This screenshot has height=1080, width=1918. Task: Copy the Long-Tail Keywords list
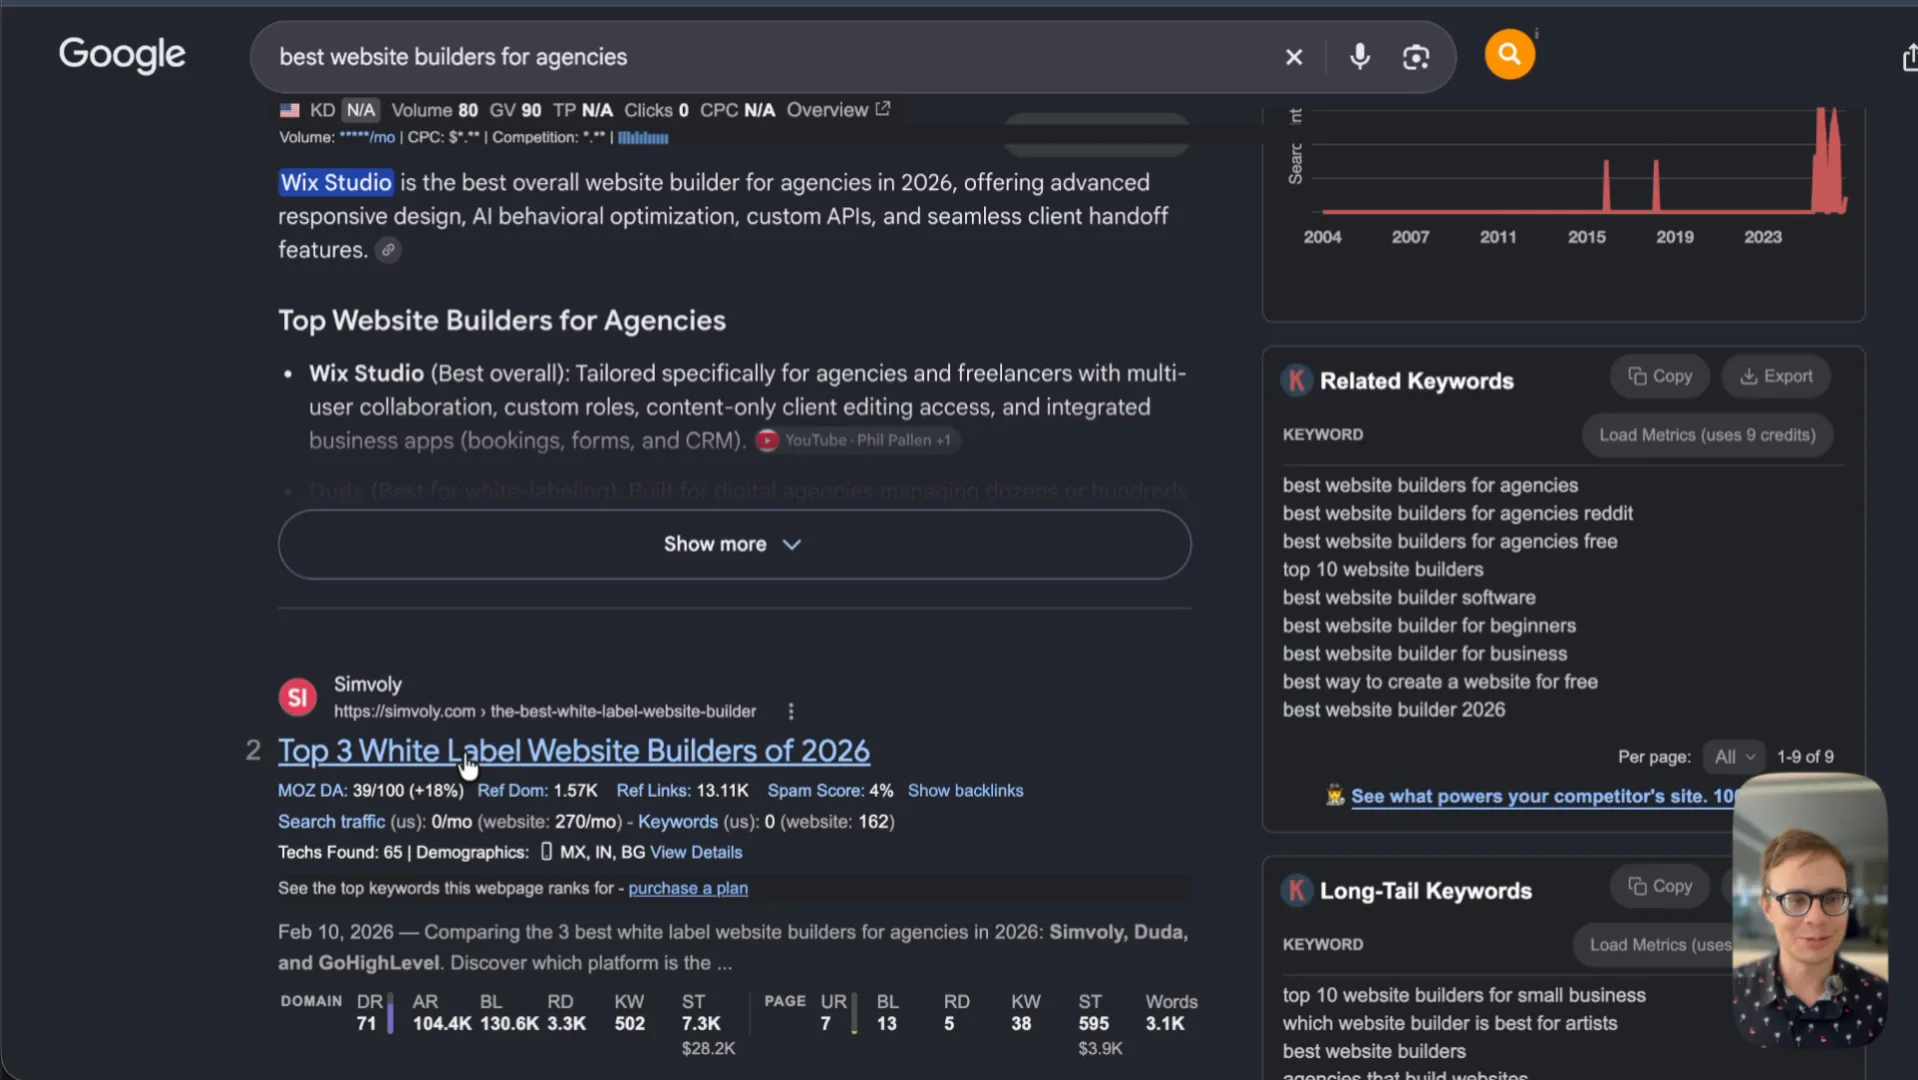click(1660, 886)
